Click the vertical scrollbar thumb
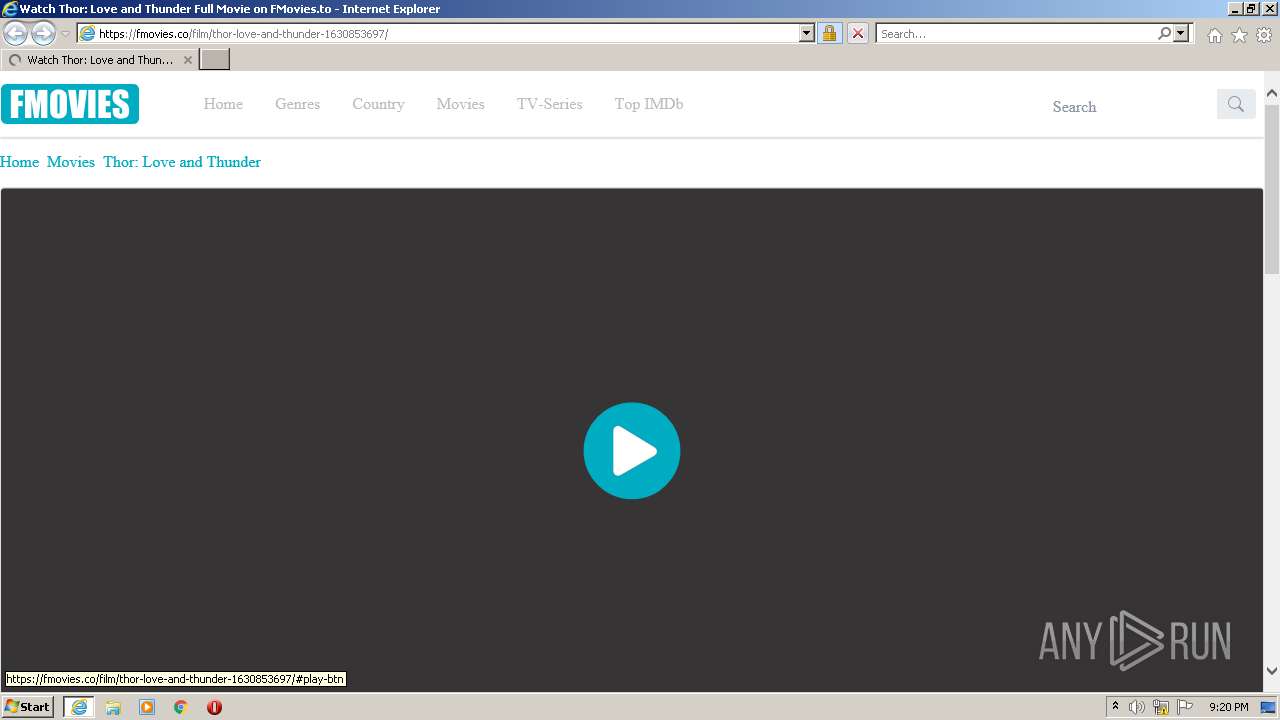 [1272, 187]
